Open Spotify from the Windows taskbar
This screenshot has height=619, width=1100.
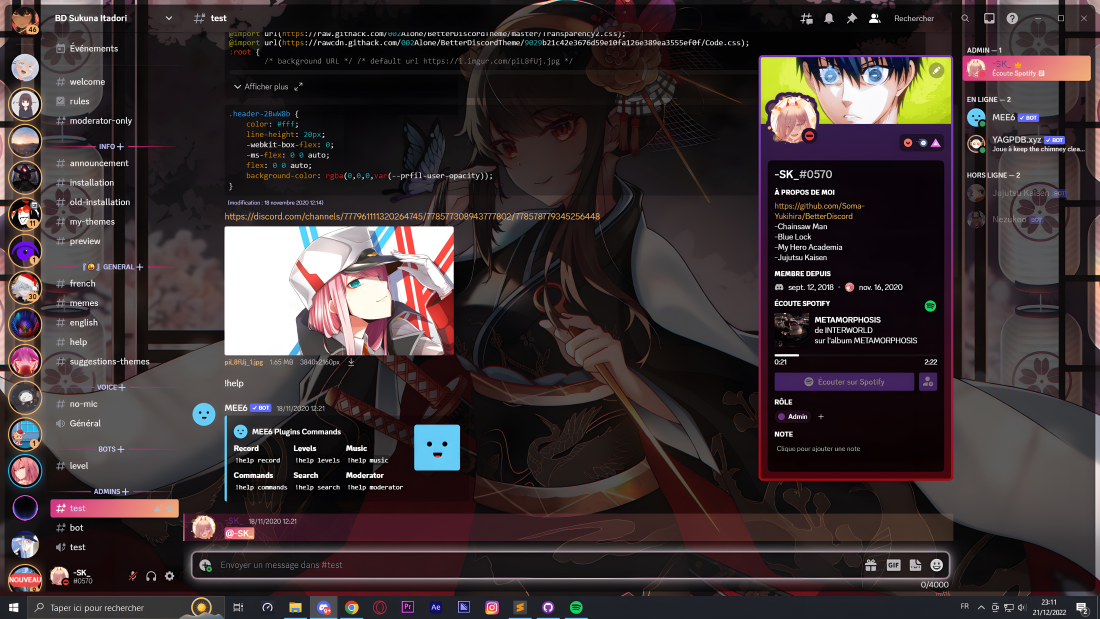(576, 607)
